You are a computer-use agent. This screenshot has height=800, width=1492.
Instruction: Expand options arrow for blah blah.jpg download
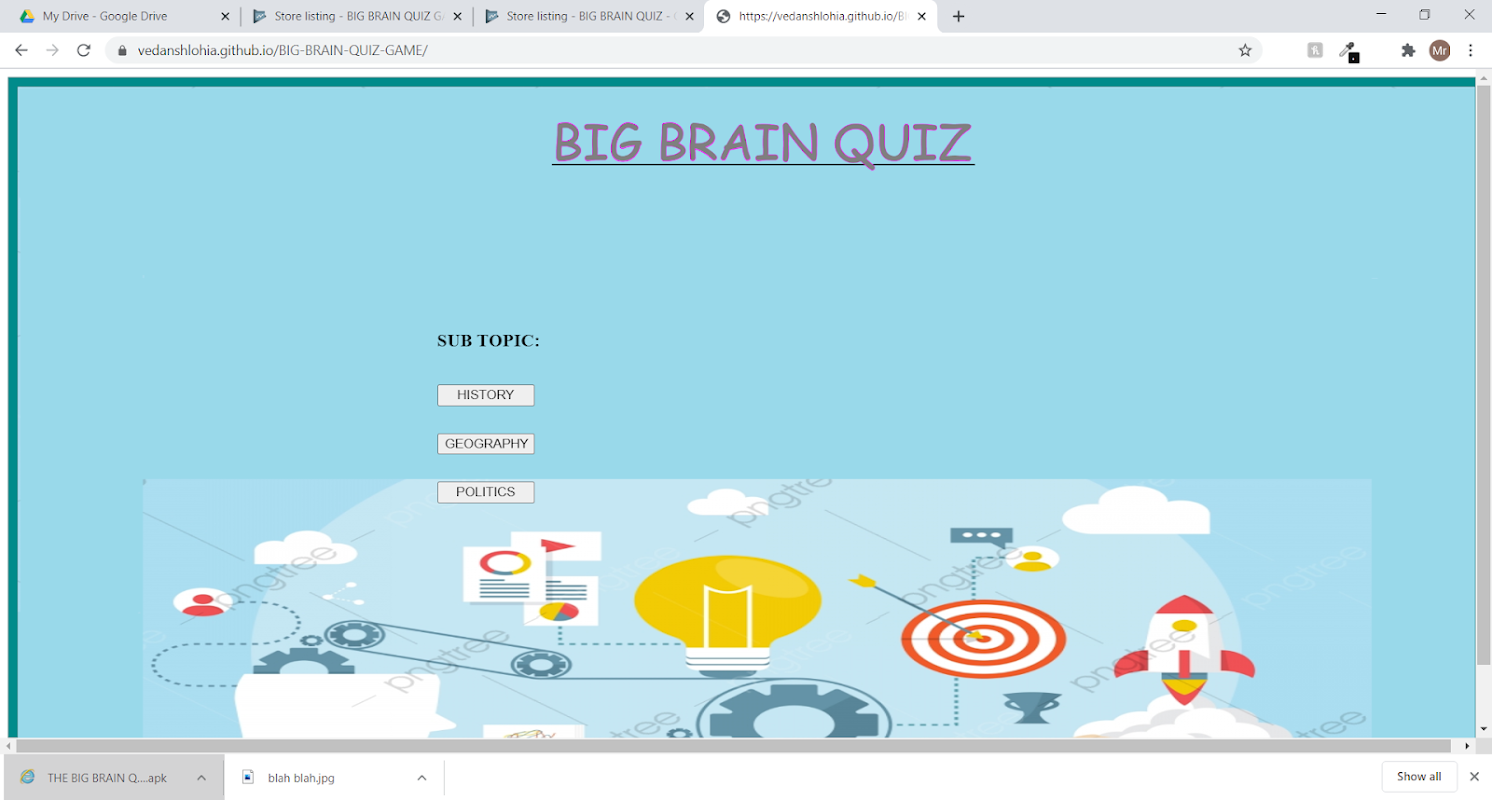coord(422,777)
